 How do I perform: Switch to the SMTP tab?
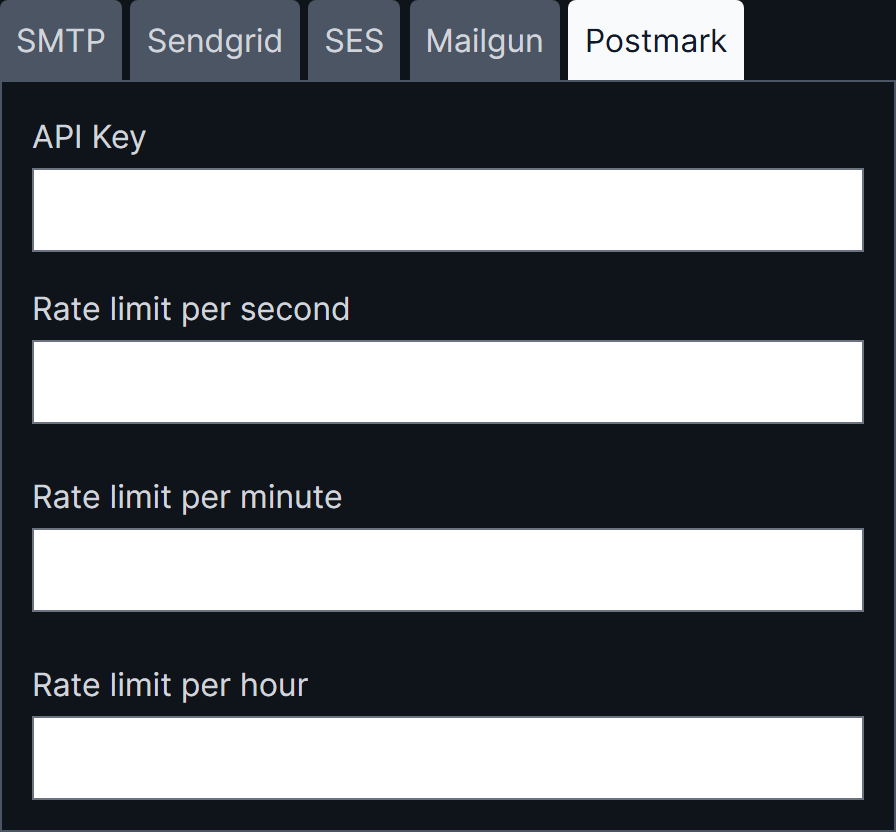pos(61,41)
